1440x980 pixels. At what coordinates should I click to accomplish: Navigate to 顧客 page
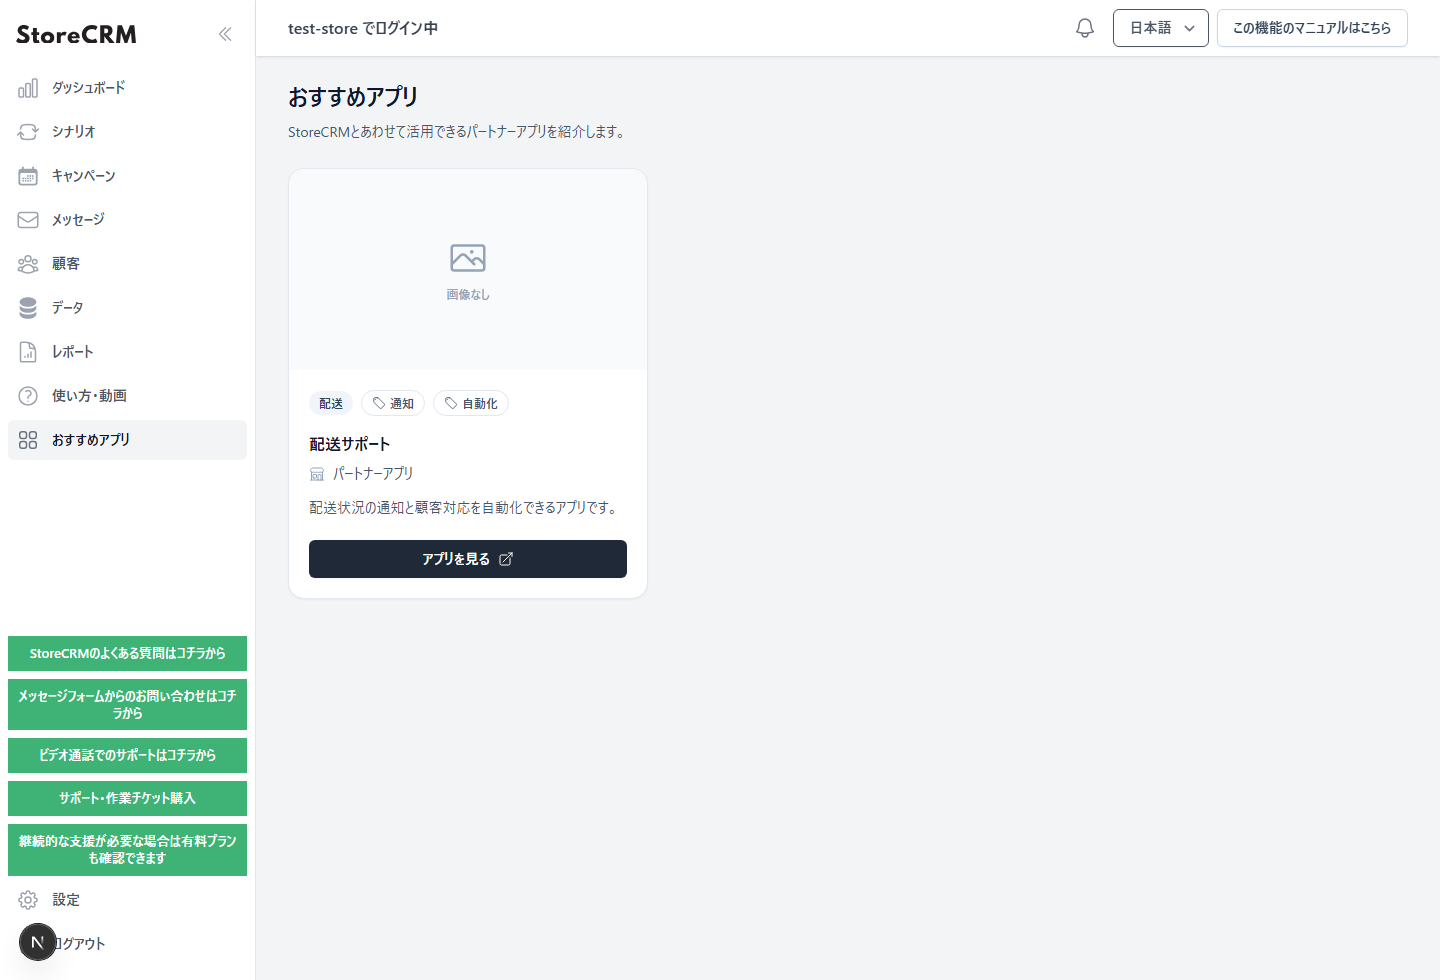click(127, 264)
